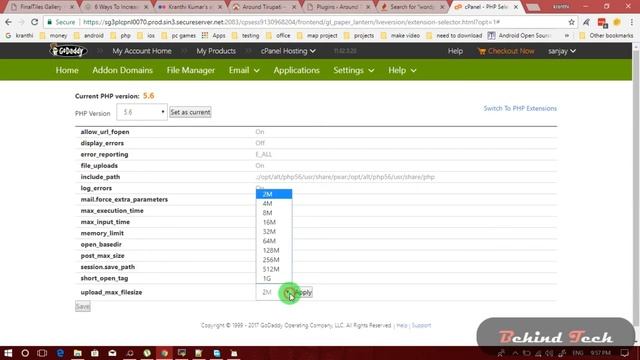Click the Set as current button

click(190, 112)
